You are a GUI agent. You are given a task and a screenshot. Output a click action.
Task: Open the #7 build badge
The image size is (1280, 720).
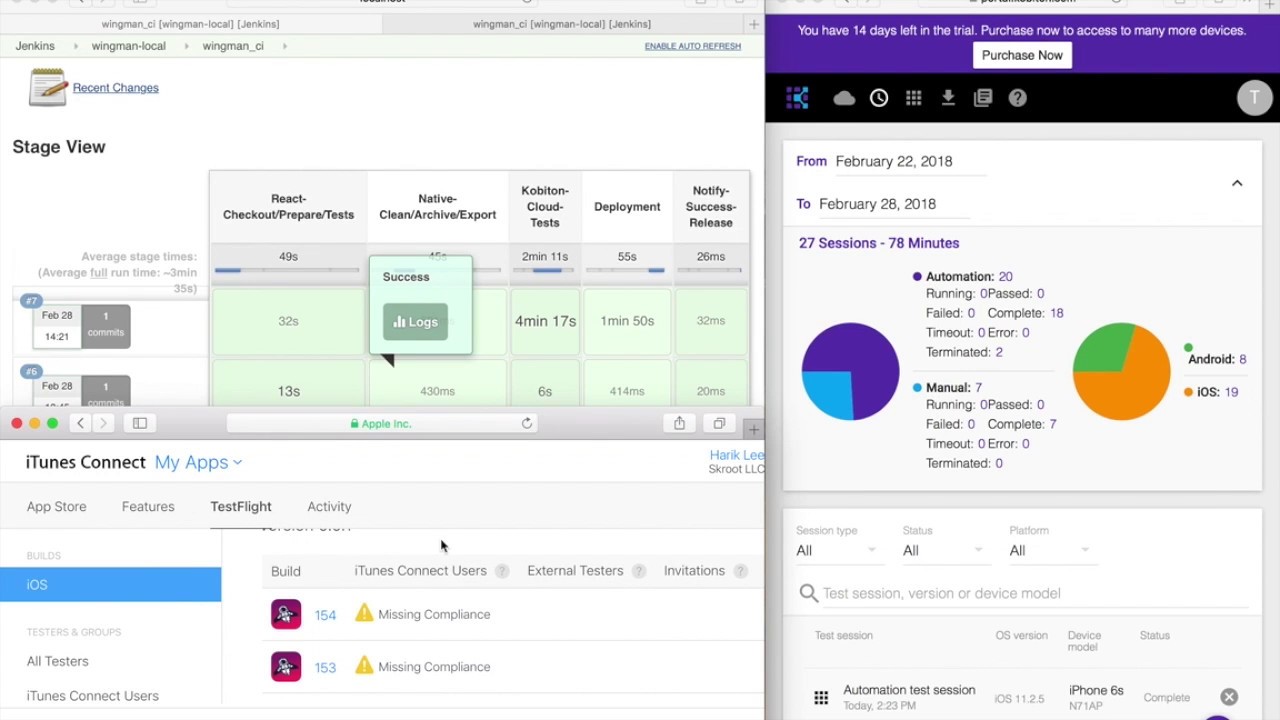[x=32, y=301]
